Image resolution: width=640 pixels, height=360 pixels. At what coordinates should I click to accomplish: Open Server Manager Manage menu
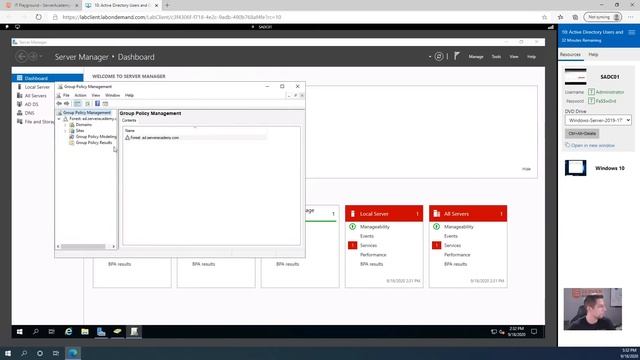pyautogui.click(x=476, y=57)
